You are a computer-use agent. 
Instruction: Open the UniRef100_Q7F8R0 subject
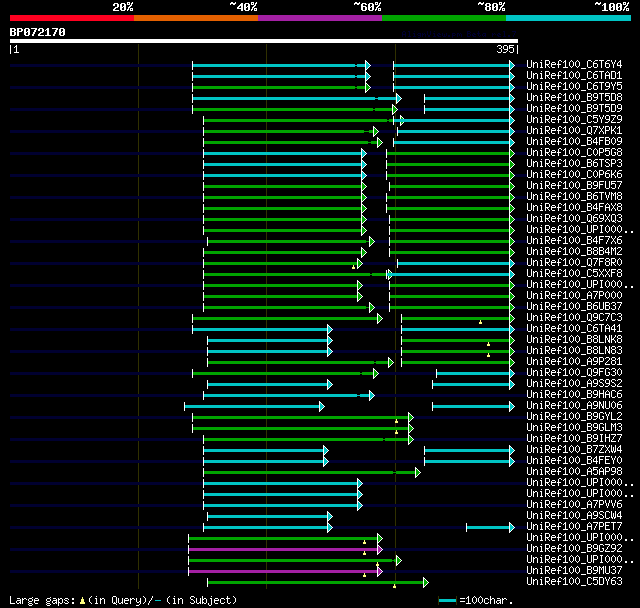click(574, 263)
